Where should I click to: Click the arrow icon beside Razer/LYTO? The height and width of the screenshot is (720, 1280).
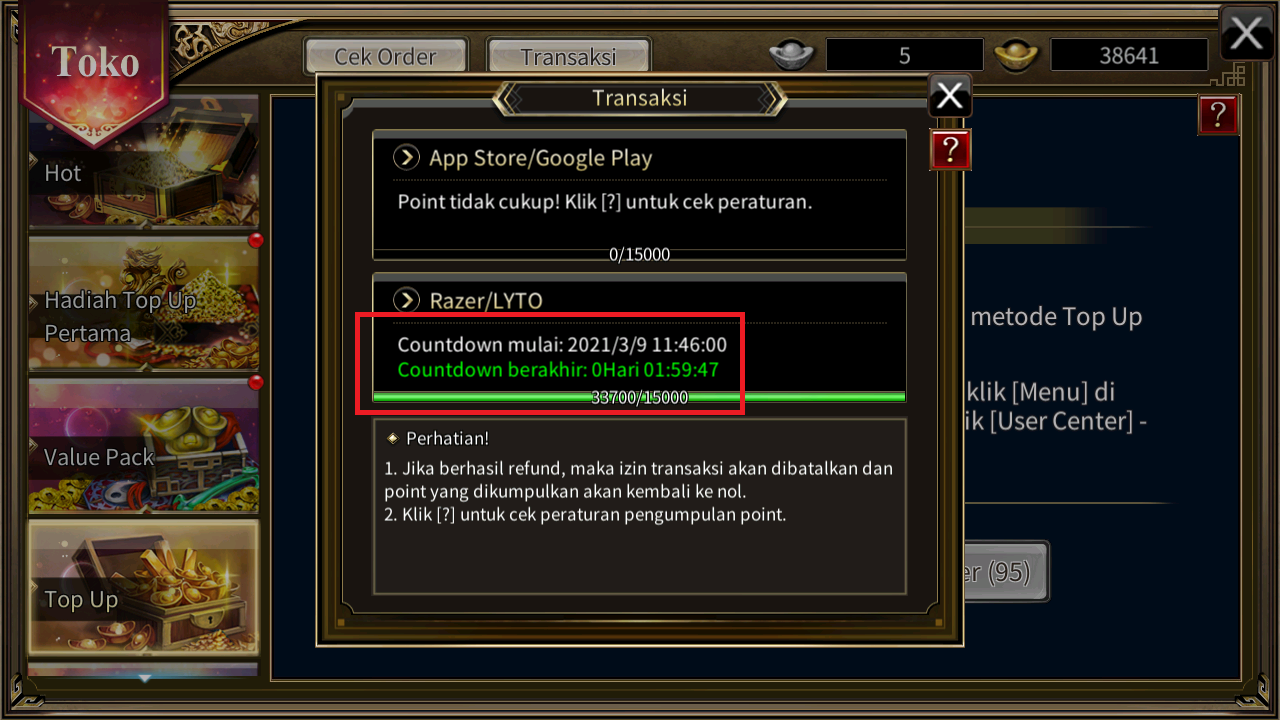(406, 300)
